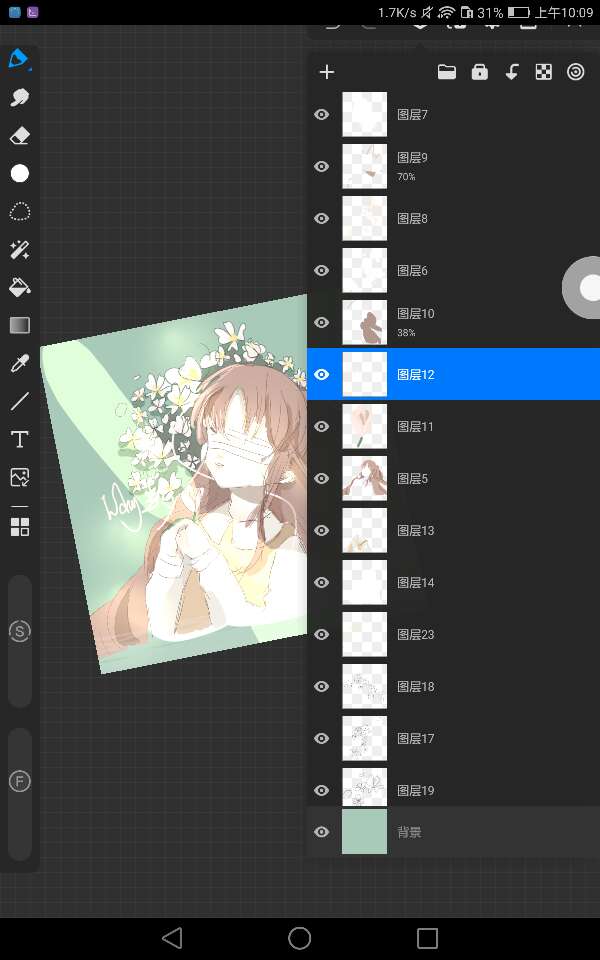Screen dimensions: 600x960
Task: Open the tool grid menu icon
Action: [20, 526]
